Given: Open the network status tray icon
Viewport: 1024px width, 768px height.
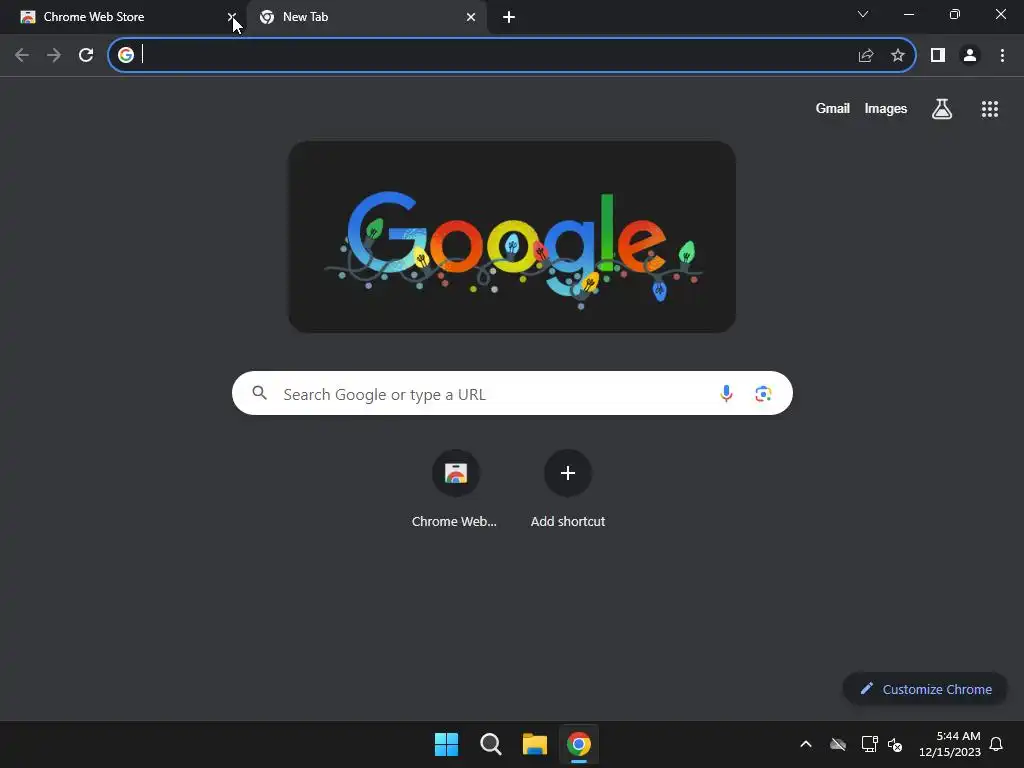Looking at the screenshot, I should click(x=869, y=744).
